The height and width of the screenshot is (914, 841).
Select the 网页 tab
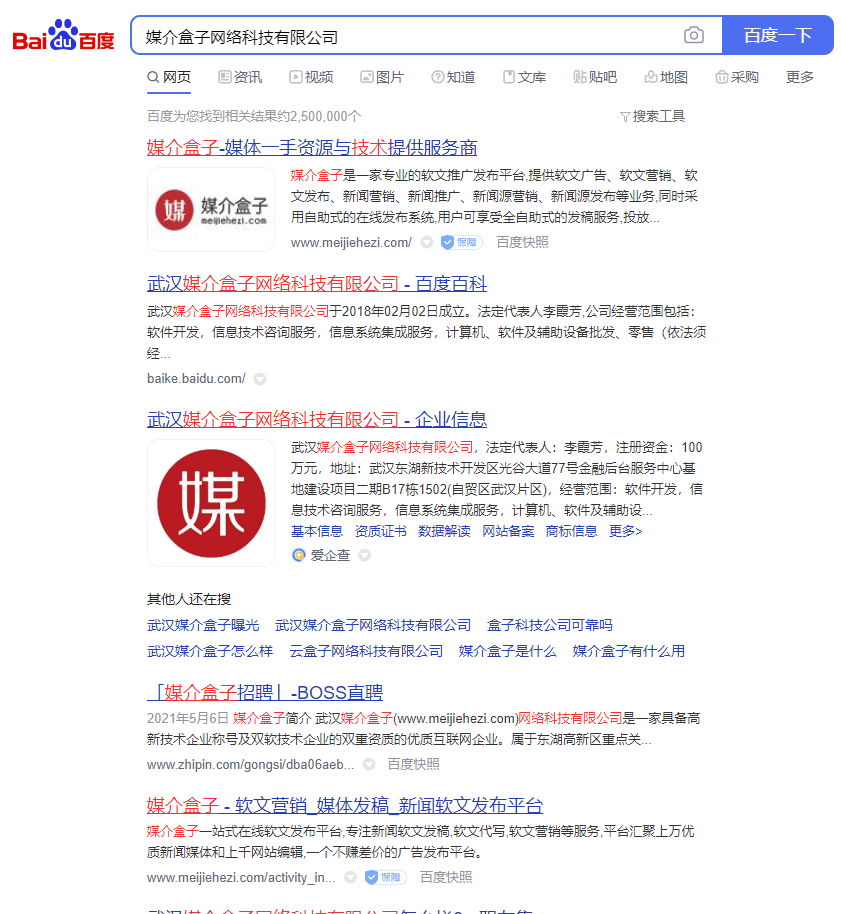[x=169, y=78]
